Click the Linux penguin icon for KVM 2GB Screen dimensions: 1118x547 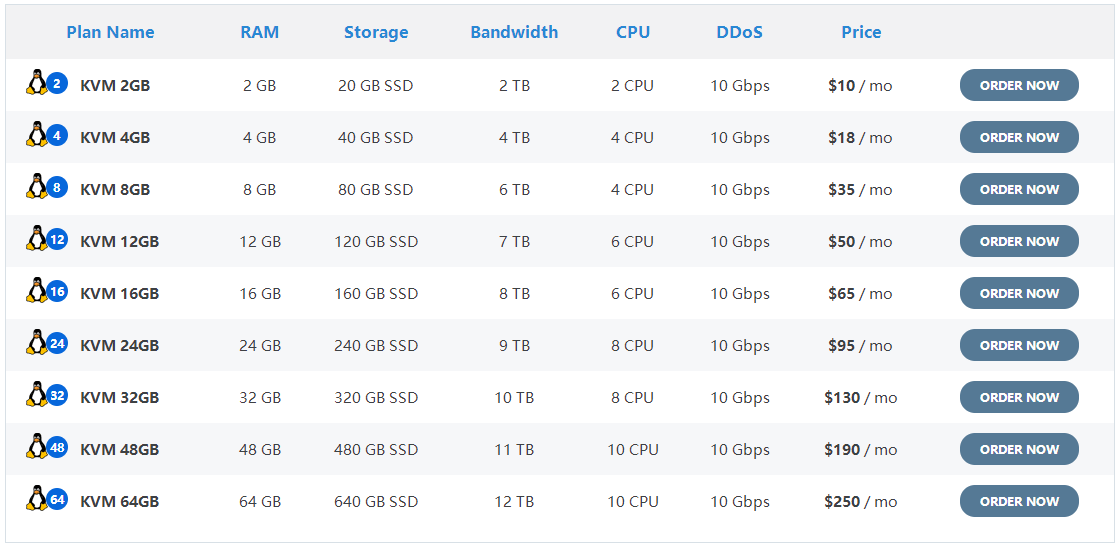pyautogui.click(x=38, y=83)
